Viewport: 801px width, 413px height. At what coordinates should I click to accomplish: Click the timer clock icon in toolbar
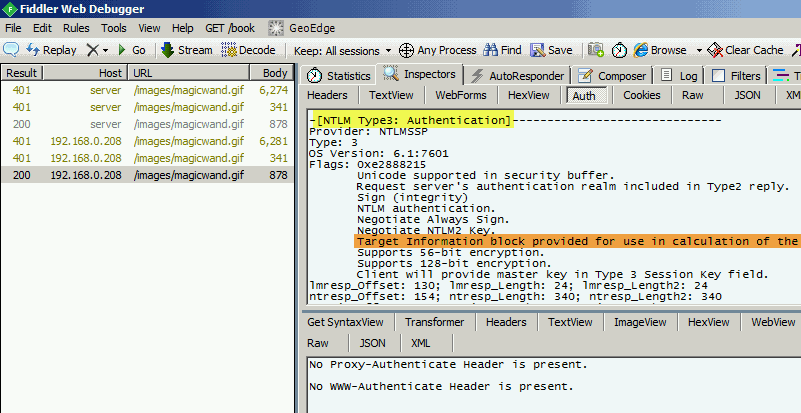click(619, 49)
